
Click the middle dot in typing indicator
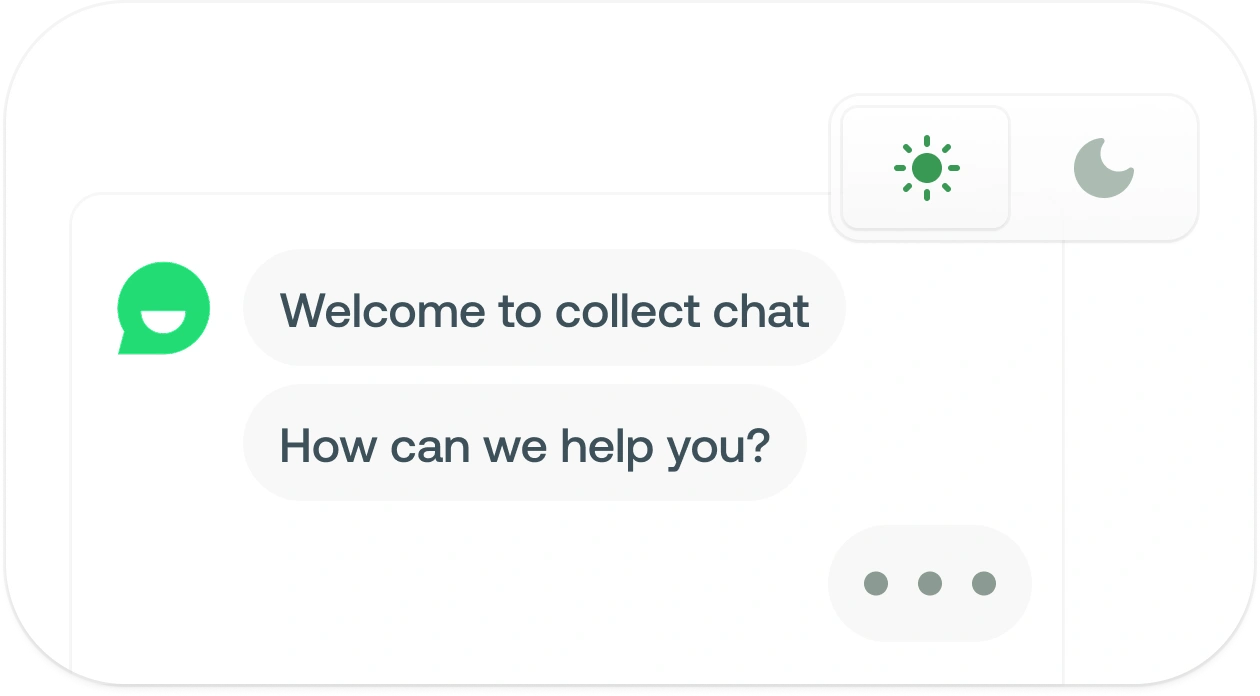929,583
